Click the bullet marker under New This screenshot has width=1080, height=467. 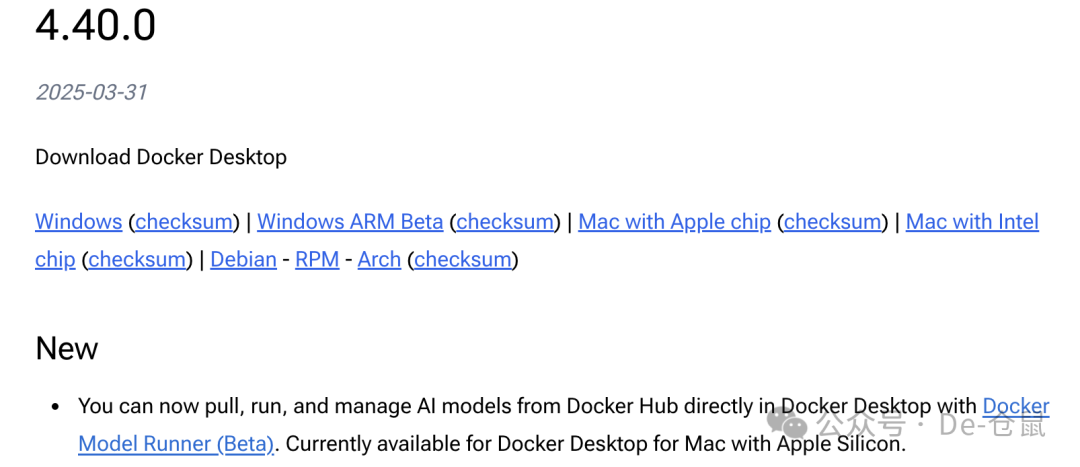point(55,407)
